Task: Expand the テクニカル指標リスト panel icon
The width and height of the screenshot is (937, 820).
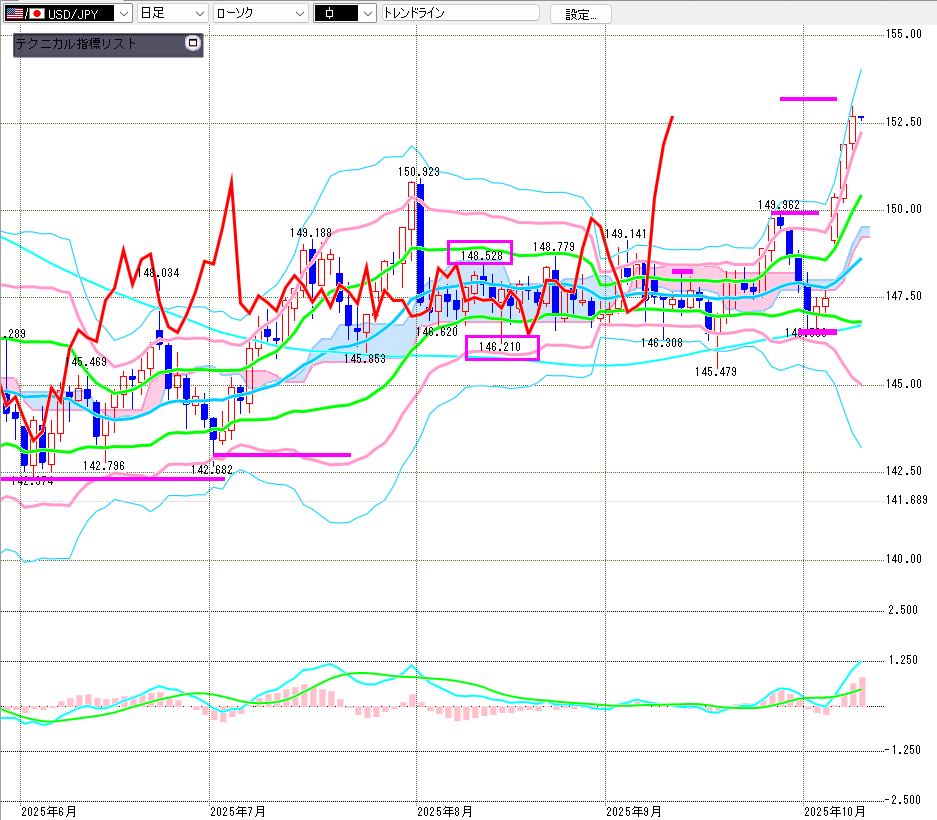Action: tap(192, 44)
